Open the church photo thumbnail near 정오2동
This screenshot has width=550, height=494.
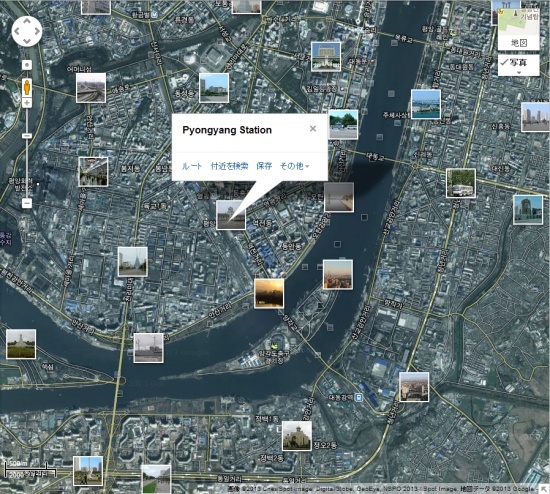pos(297,436)
